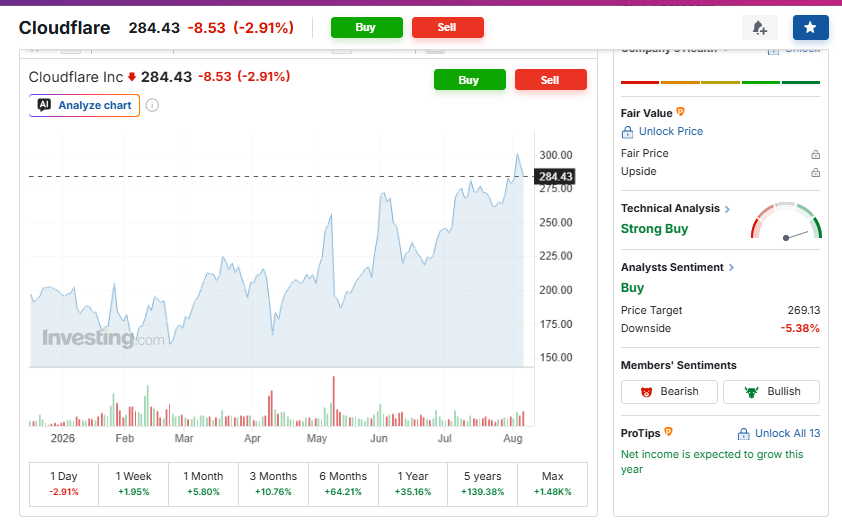Open the Unlock All 13 ProTips link
Image resolution: width=842 pixels, height=528 pixels.
[x=779, y=433]
